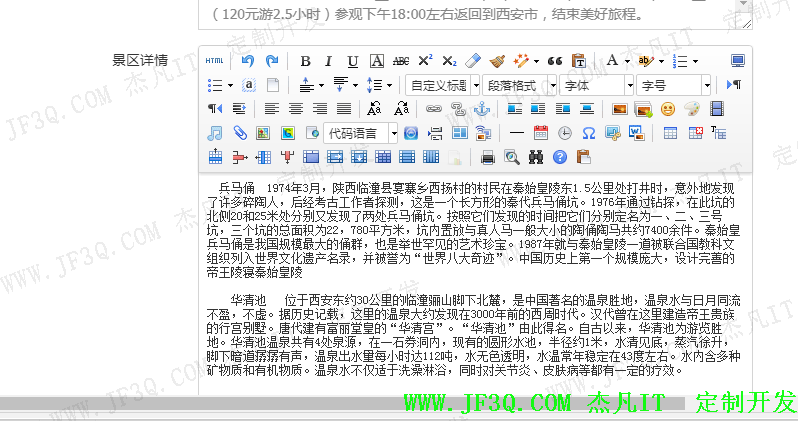Insert music with the note icon
The width and height of the screenshot is (798, 421).
[214, 133]
